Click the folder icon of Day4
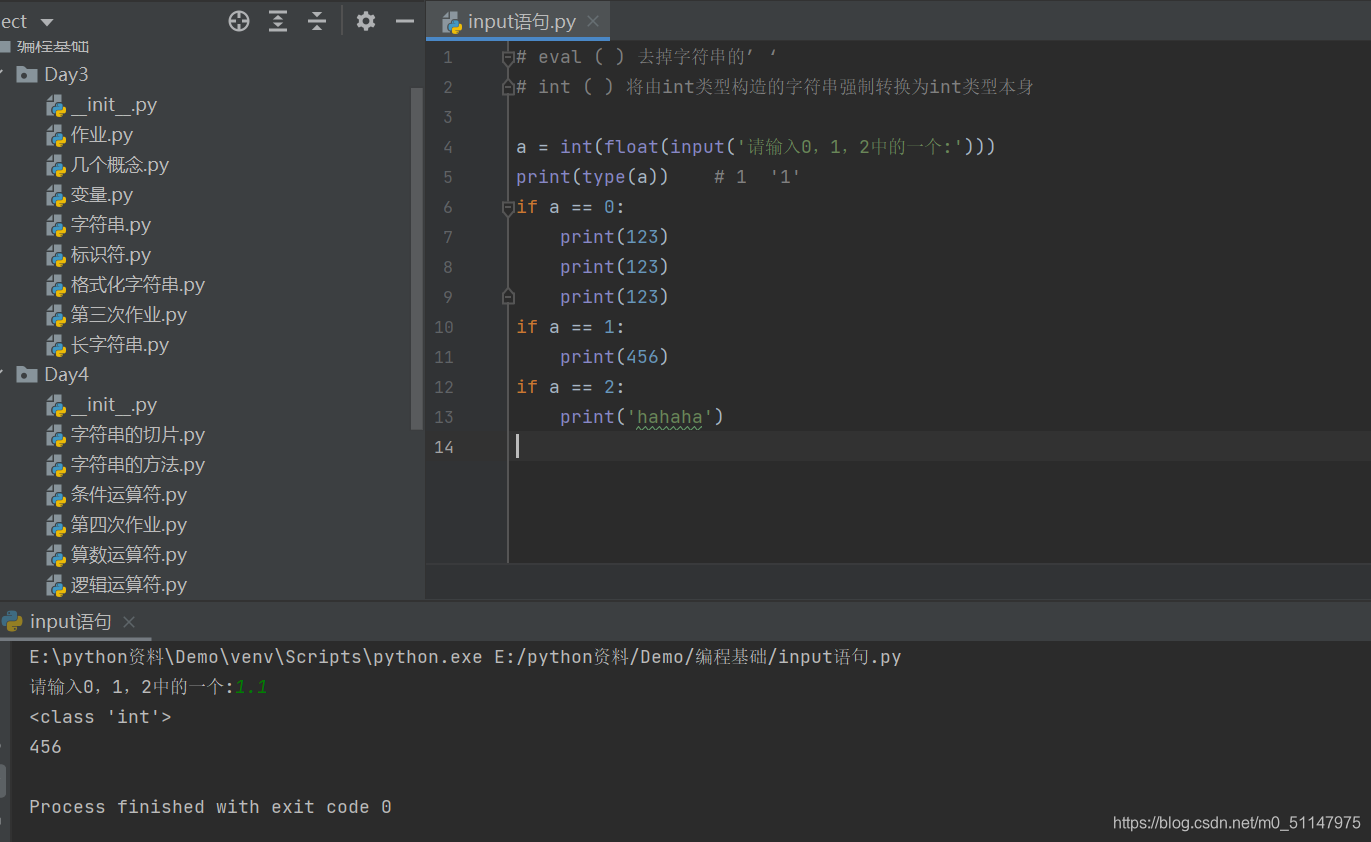1371x842 pixels. click(x=27, y=374)
